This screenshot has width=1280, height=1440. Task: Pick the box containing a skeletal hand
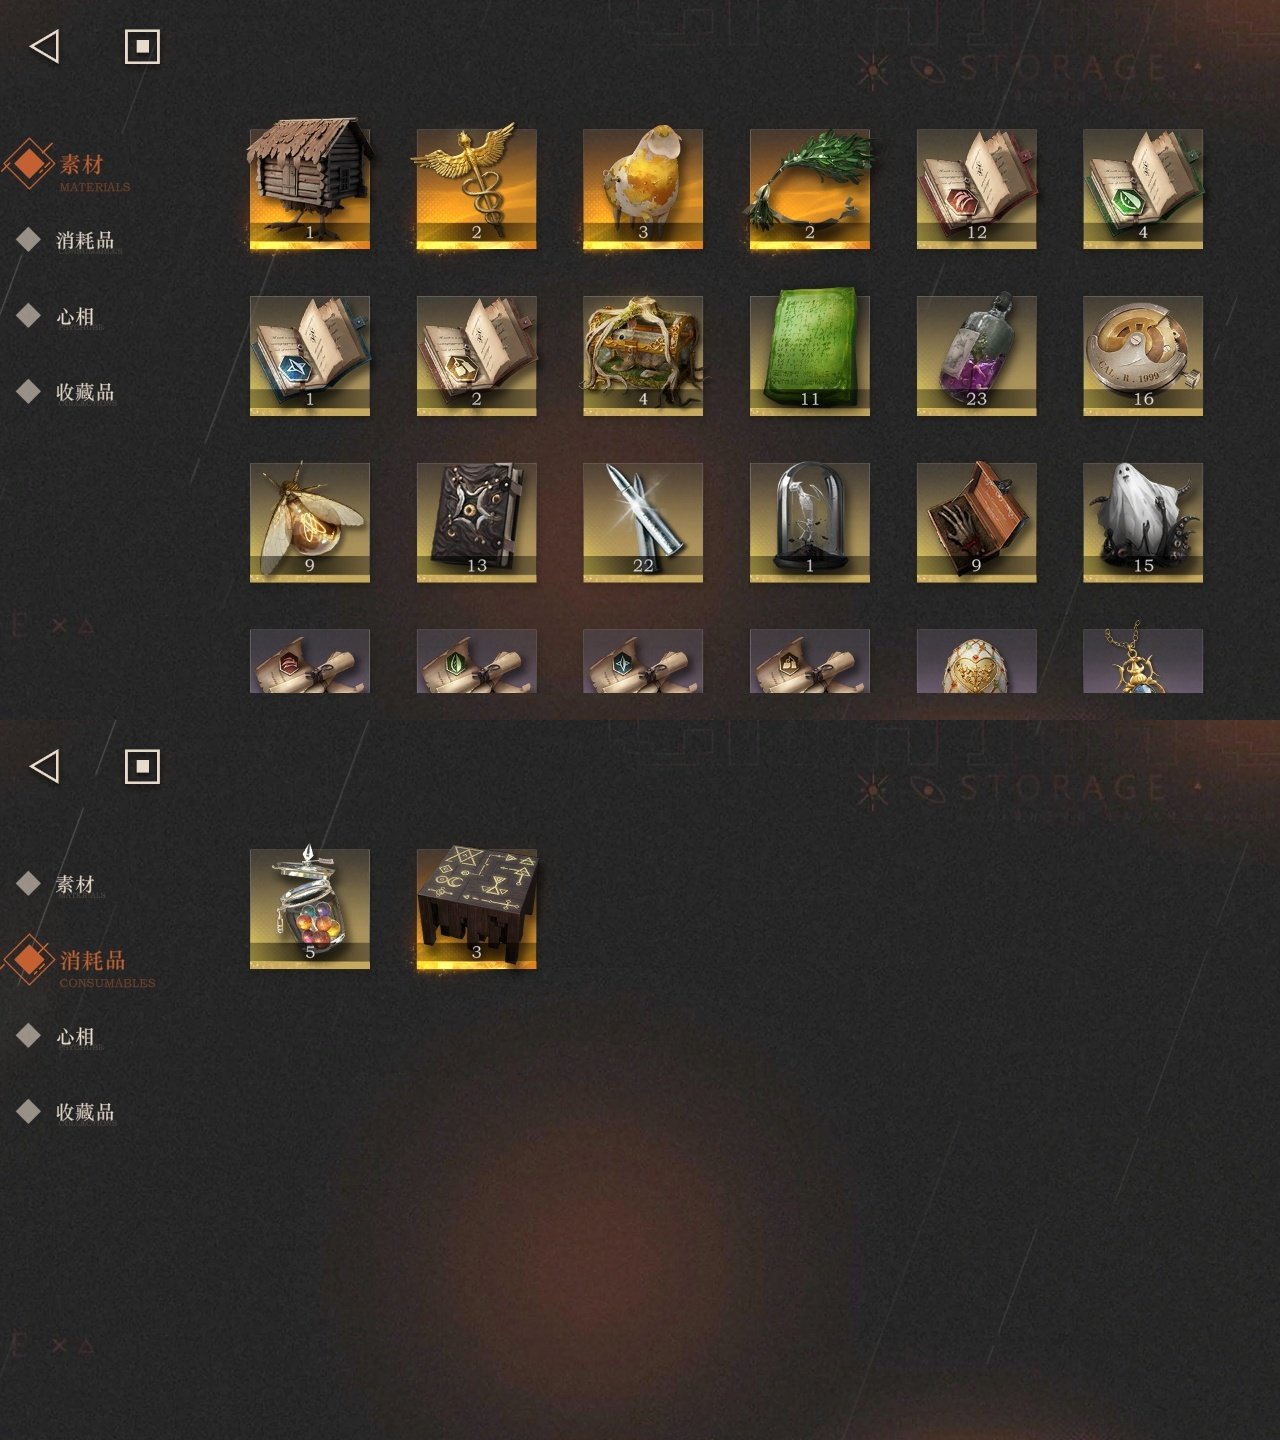(x=976, y=522)
